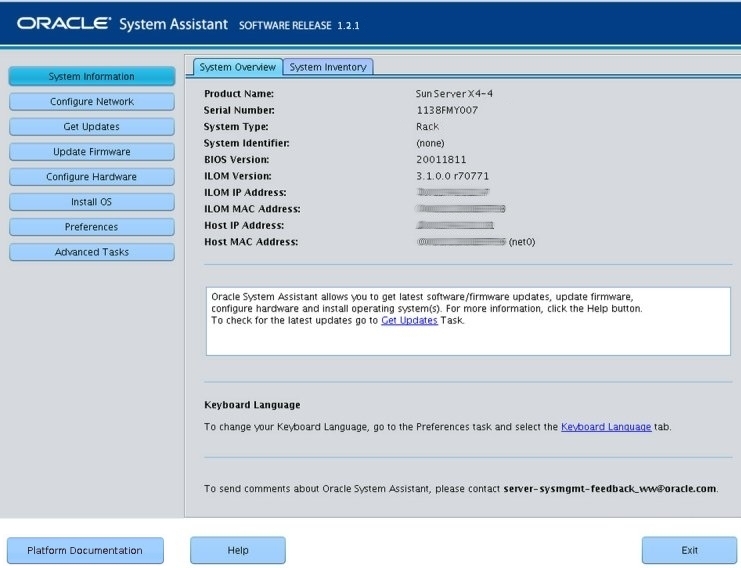Start the Install OS task
Screen dimensions: 741x568
[92, 202]
